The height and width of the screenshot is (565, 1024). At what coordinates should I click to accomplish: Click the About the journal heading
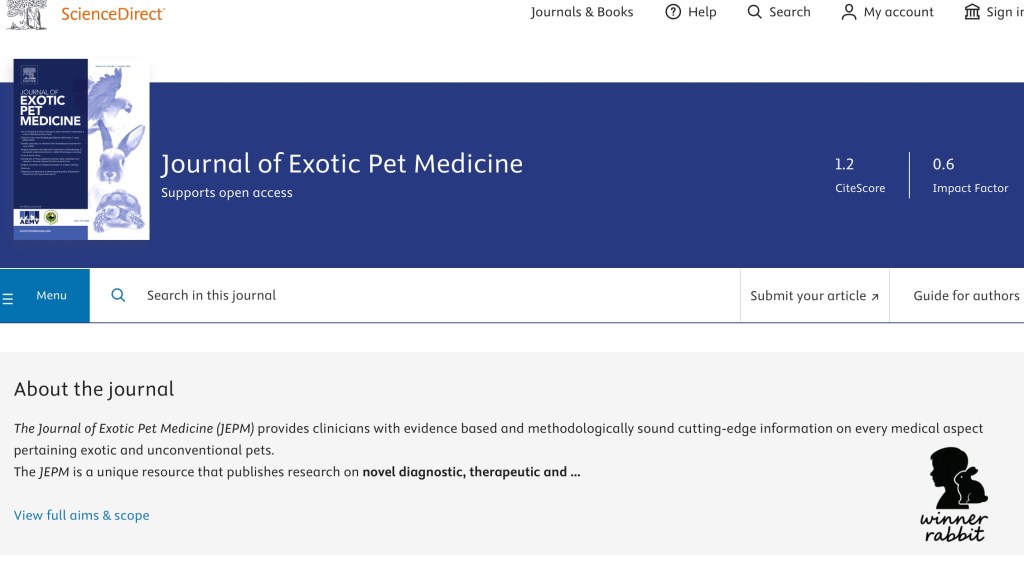94,389
